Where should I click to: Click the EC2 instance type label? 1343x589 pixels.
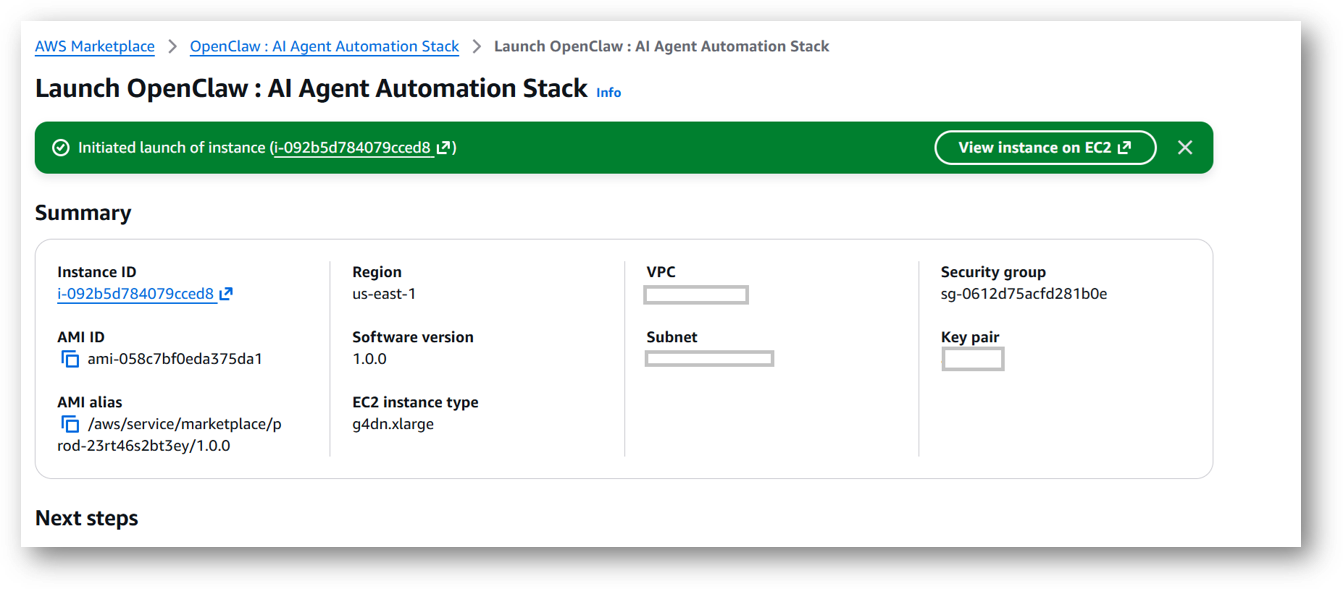[x=415, y=402]
